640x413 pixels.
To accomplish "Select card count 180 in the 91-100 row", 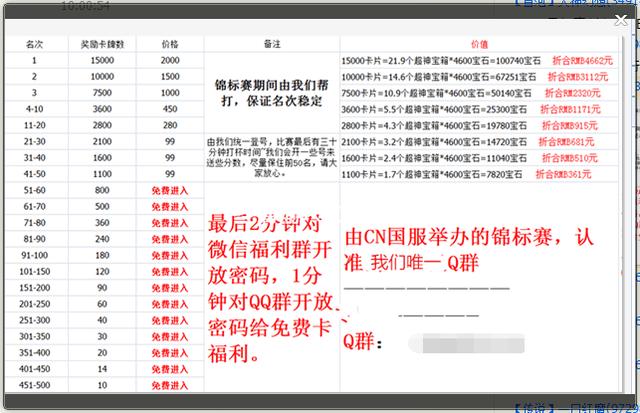I will coord(102,255).
